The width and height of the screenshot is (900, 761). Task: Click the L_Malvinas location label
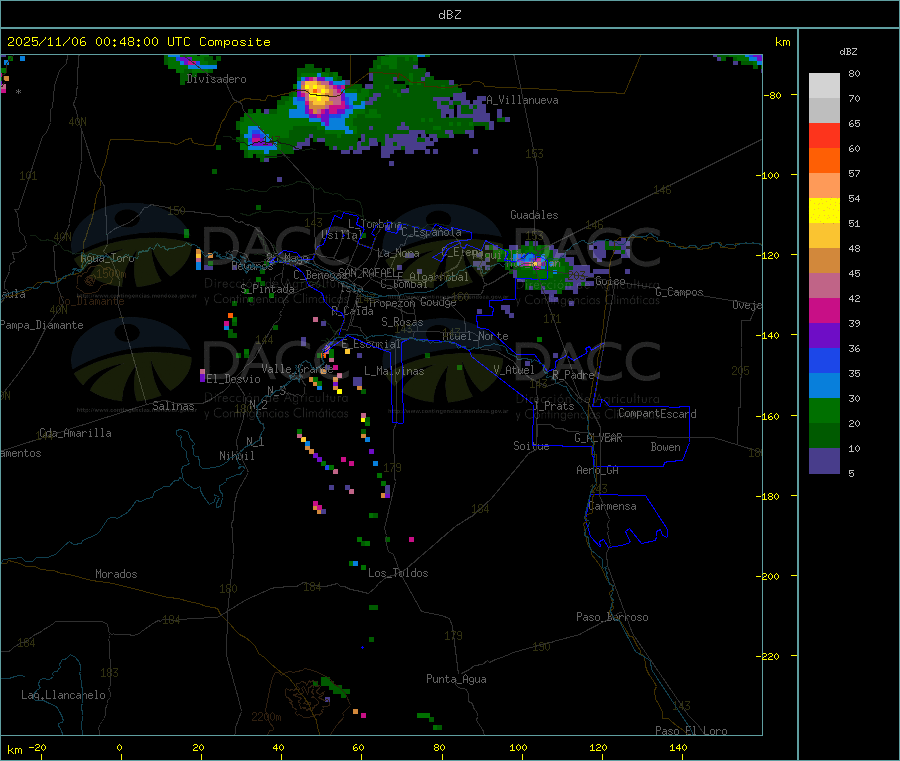394,371
